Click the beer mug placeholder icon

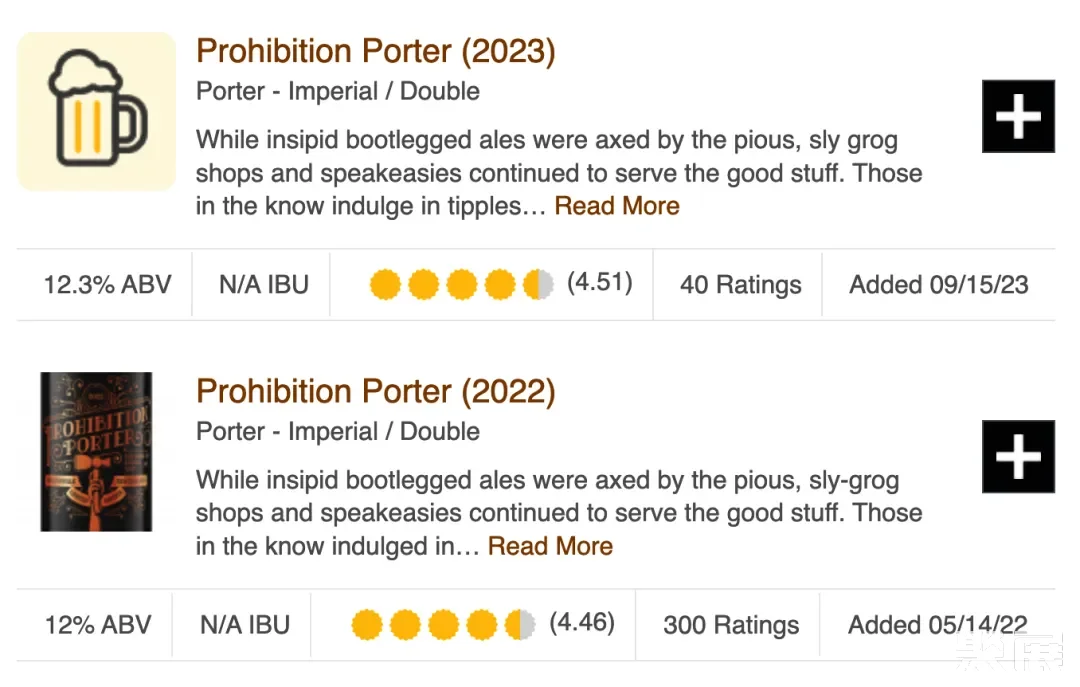[x=97, y=111]
